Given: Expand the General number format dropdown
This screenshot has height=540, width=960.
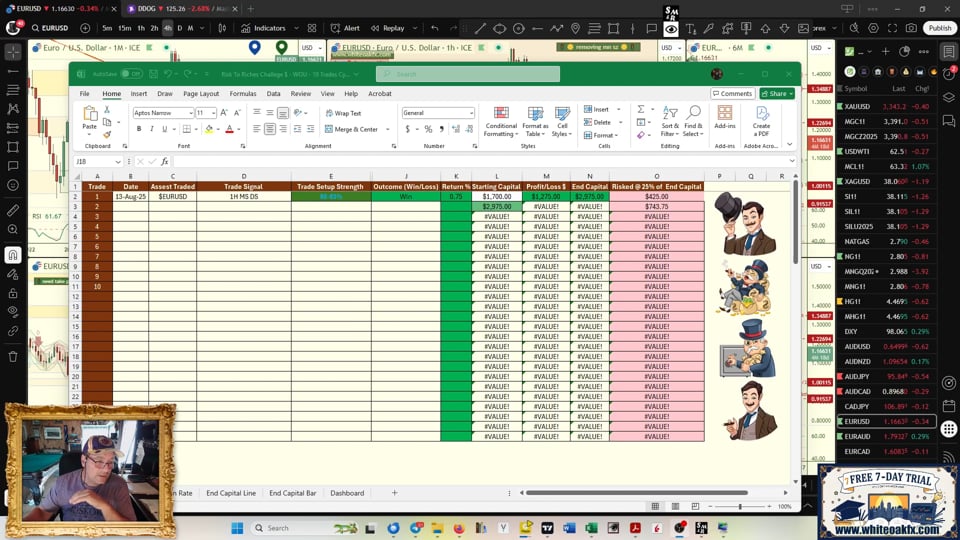Looking at the screenshot, I should tap(471, 113).
